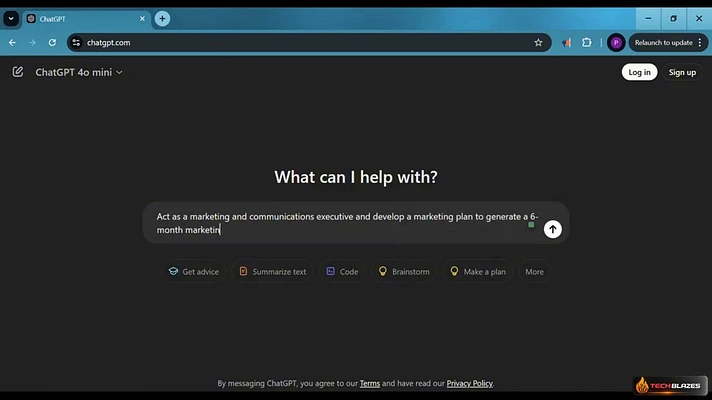Choose the Brainstorm suggestion chip
Screen dimensions: 712x400
(404, 272)
